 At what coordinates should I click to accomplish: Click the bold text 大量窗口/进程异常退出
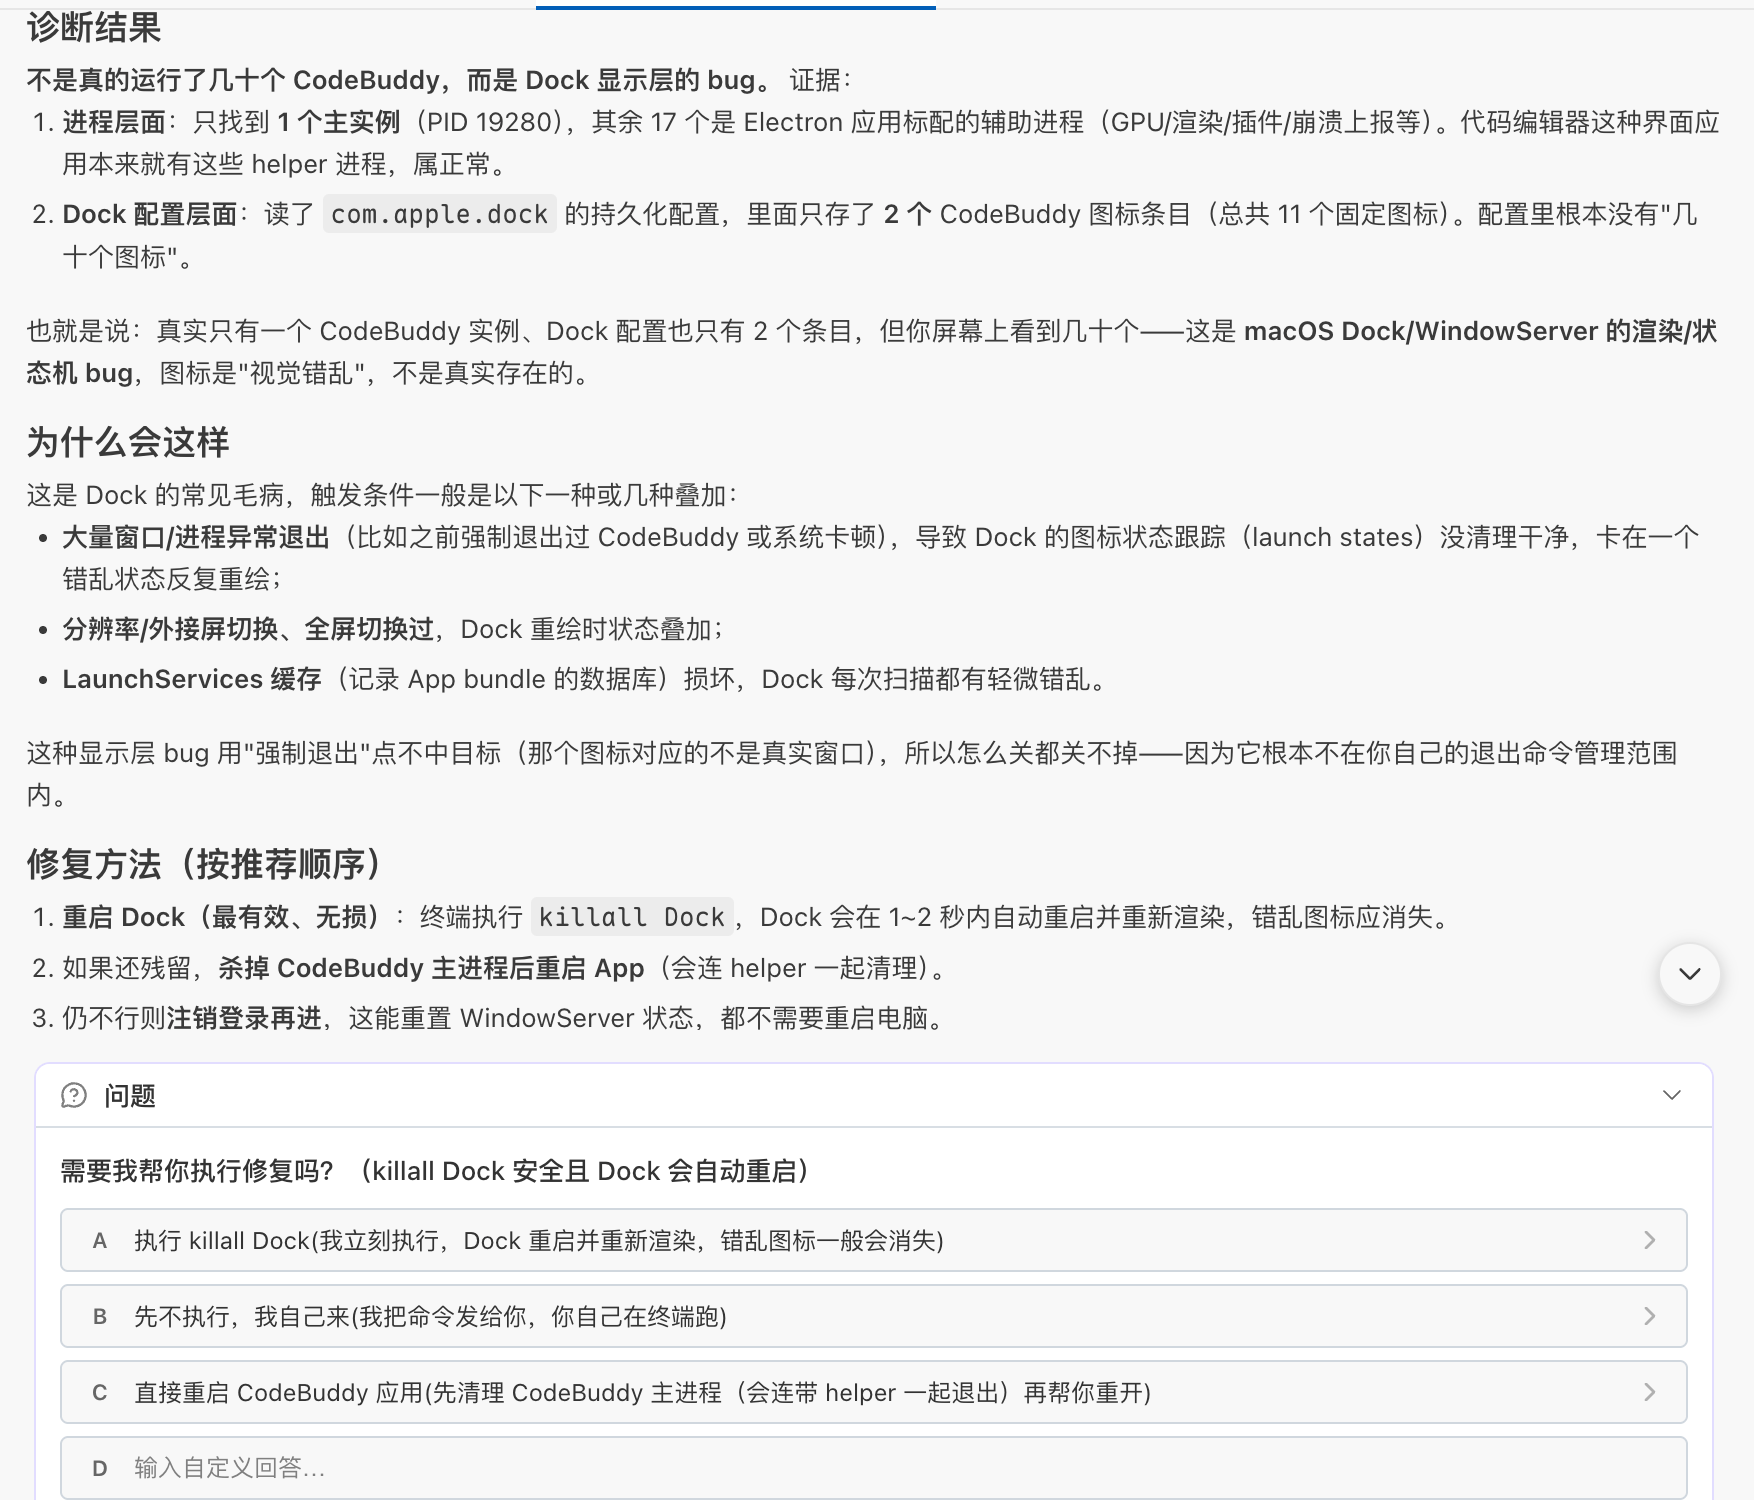[x=196, y=537]
